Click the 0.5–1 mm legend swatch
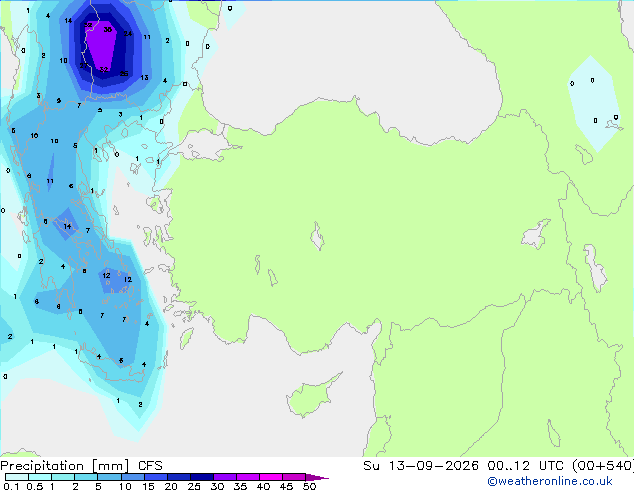Screen dimensions: 634x490 click(x=40, y=477)
